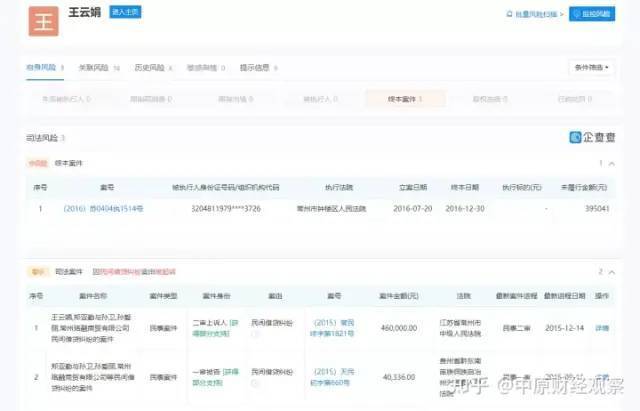The height and width of the screenshot is (411, 640).
Task: Open case number (2016) 苏0404执1514号
Action: (104, 209)
